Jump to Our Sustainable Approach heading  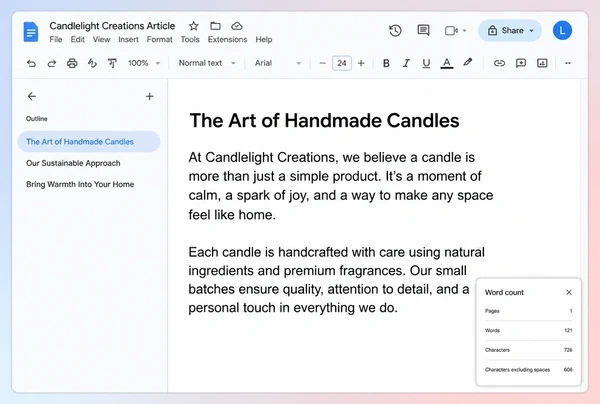tap(73, 163)
